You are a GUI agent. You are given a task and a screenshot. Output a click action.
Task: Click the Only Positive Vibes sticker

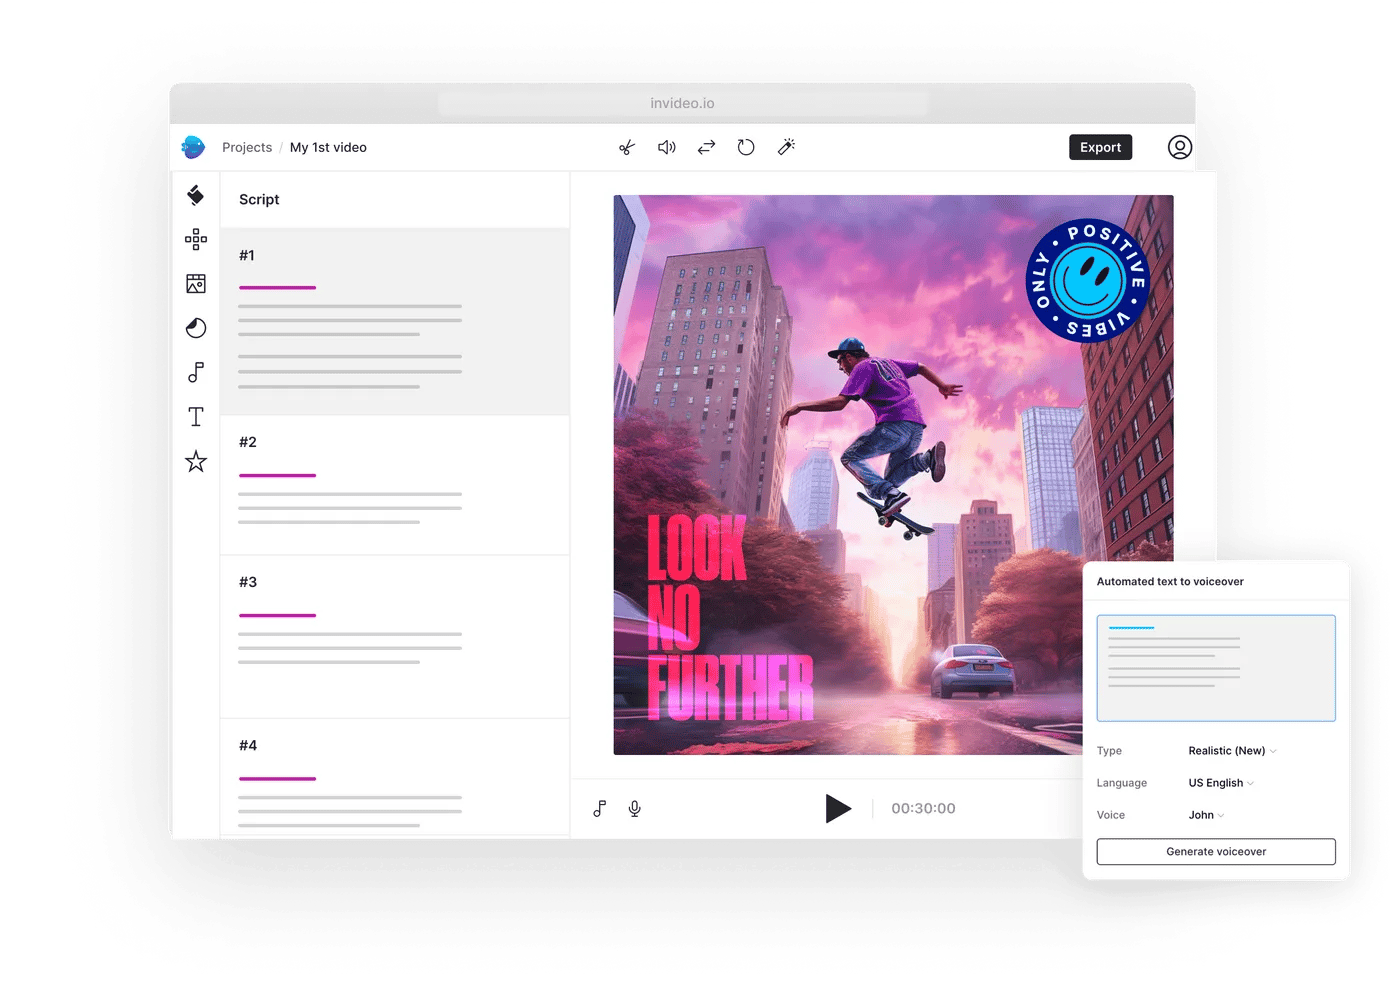pyautogui.click(x=1088, y=281)
